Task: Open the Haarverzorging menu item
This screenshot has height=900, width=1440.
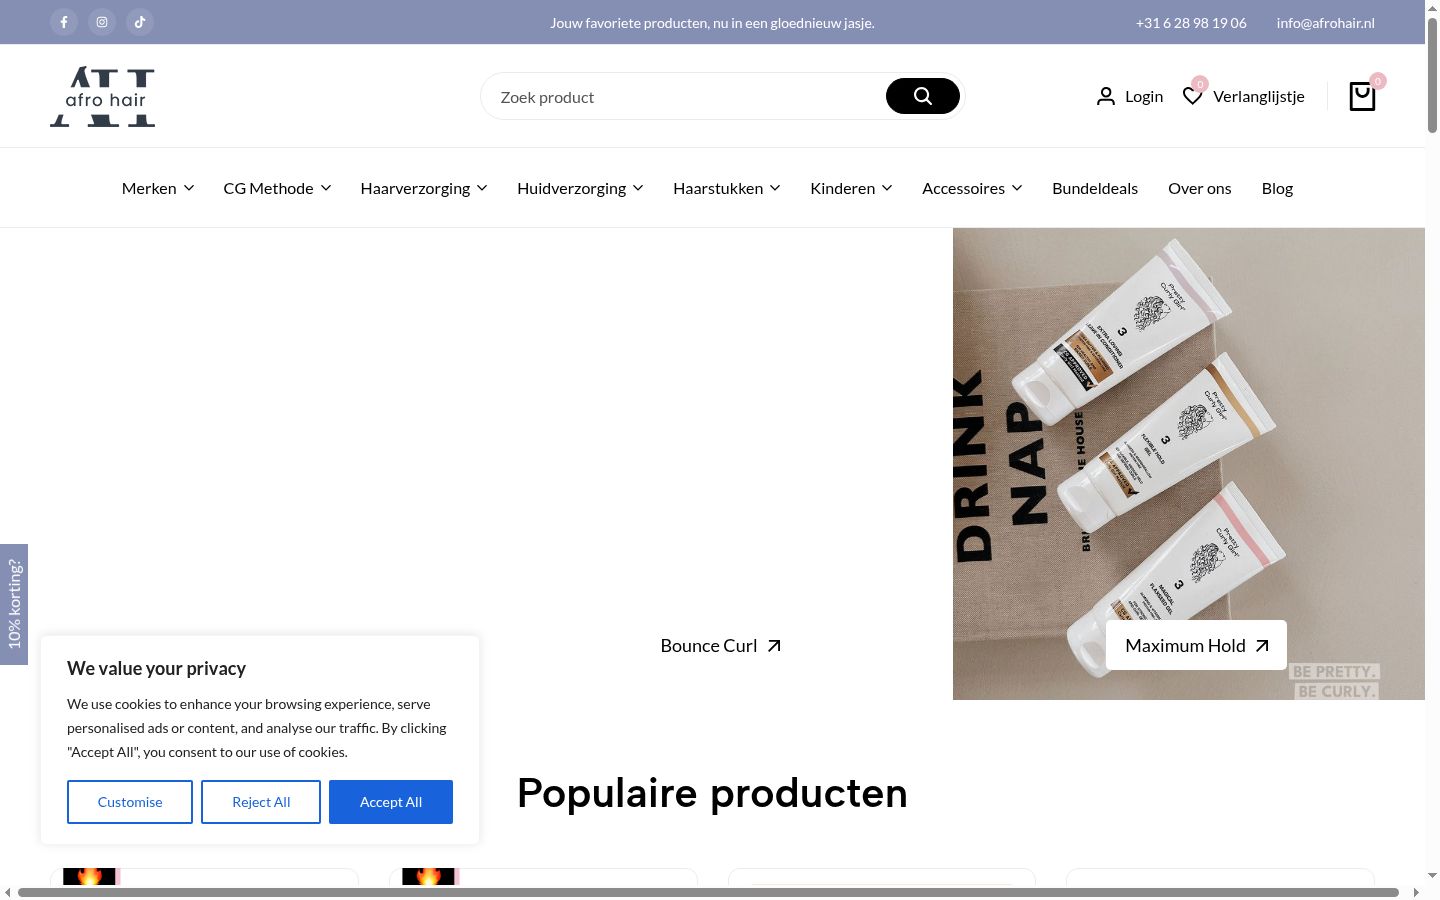Action: click(415, 188)
